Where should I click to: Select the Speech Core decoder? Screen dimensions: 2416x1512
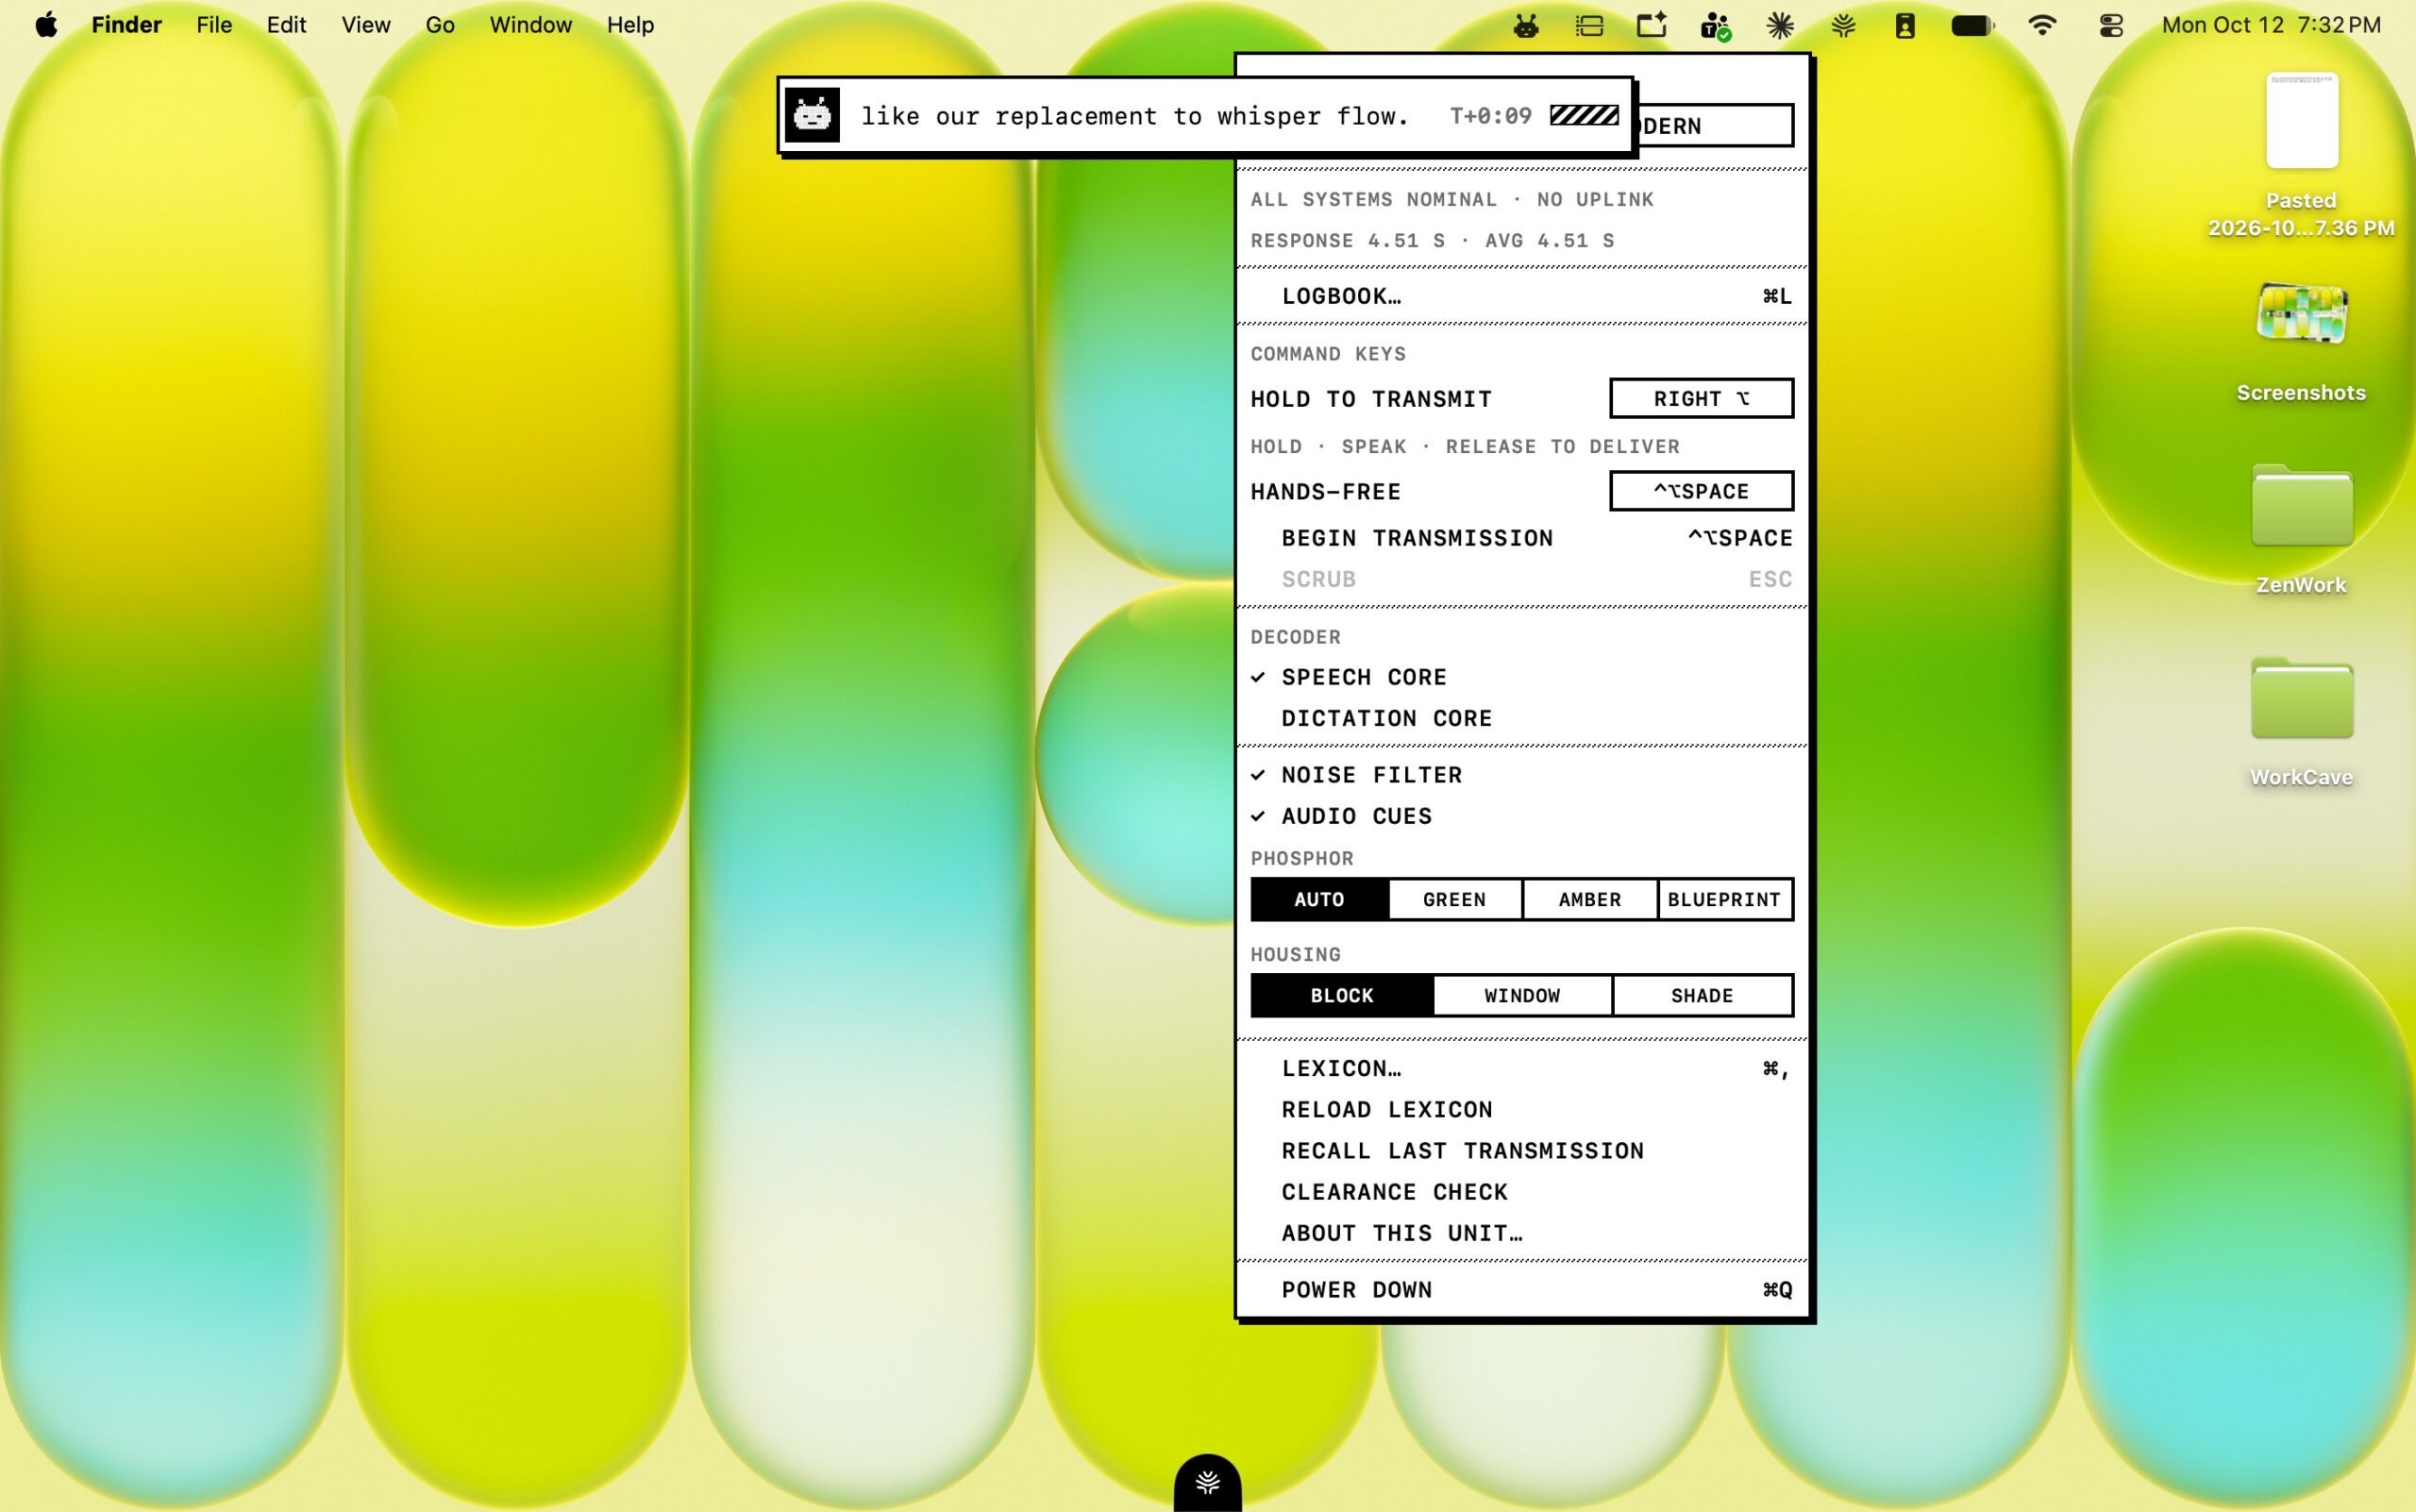pyautogui.click(x=1522, y=677)
